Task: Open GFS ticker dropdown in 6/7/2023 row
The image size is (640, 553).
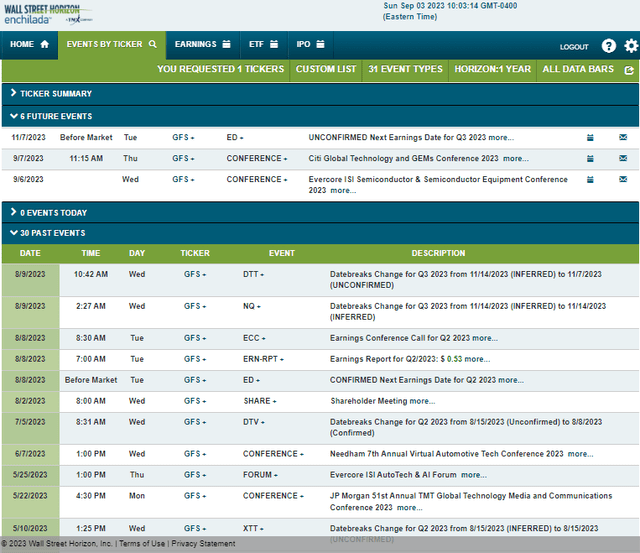Action: (195, 454)
